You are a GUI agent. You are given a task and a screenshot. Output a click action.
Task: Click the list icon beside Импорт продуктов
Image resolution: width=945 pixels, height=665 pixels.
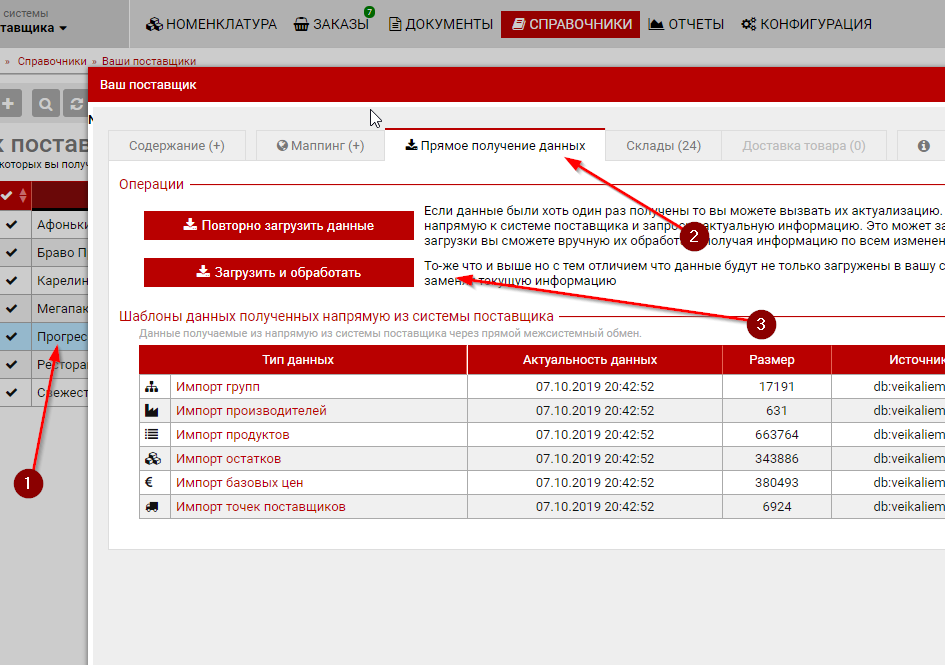pos(153,435)
